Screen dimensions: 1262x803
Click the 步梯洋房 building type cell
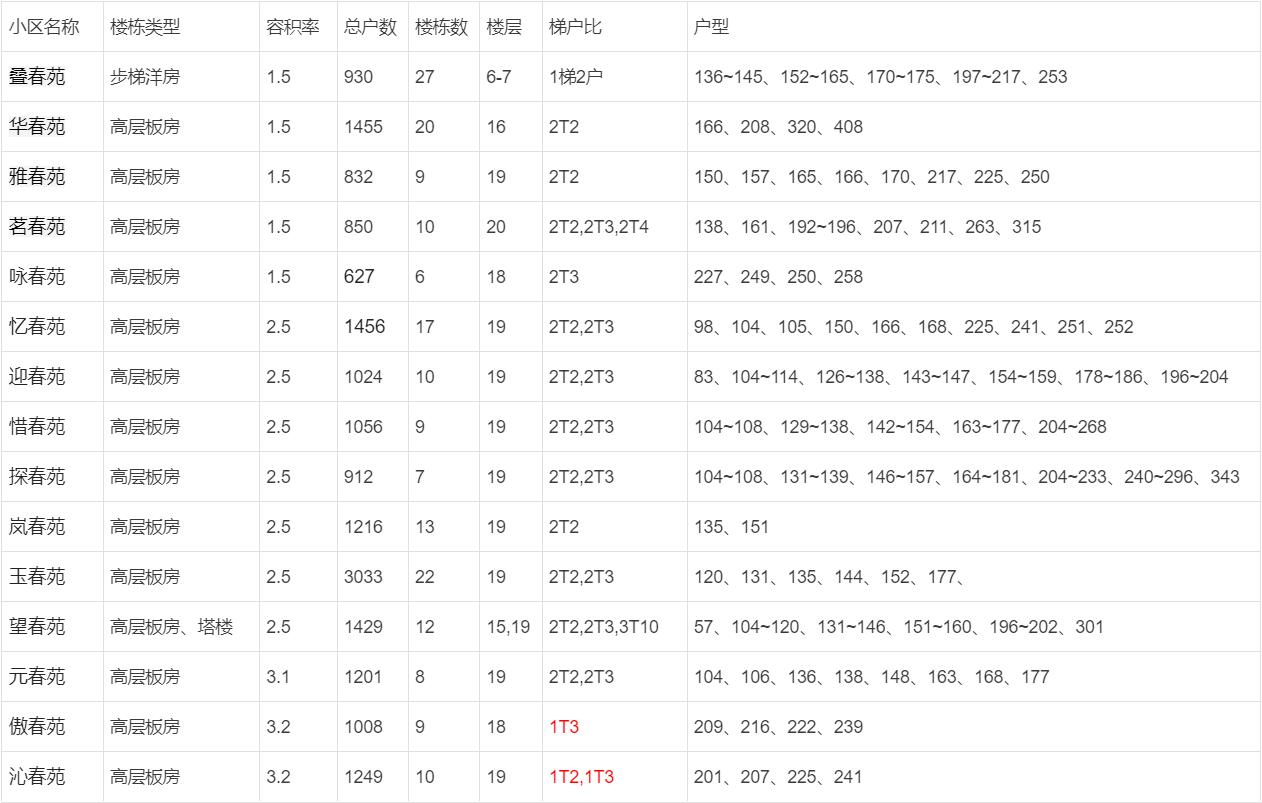pos(145,77)
